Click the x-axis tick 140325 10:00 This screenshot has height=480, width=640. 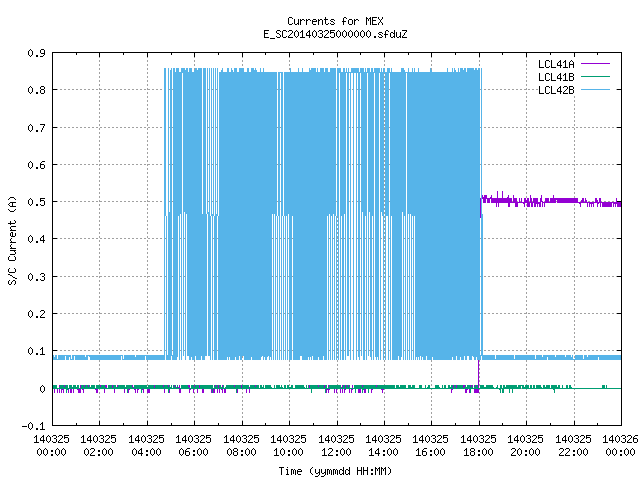[x=288, y=446]
